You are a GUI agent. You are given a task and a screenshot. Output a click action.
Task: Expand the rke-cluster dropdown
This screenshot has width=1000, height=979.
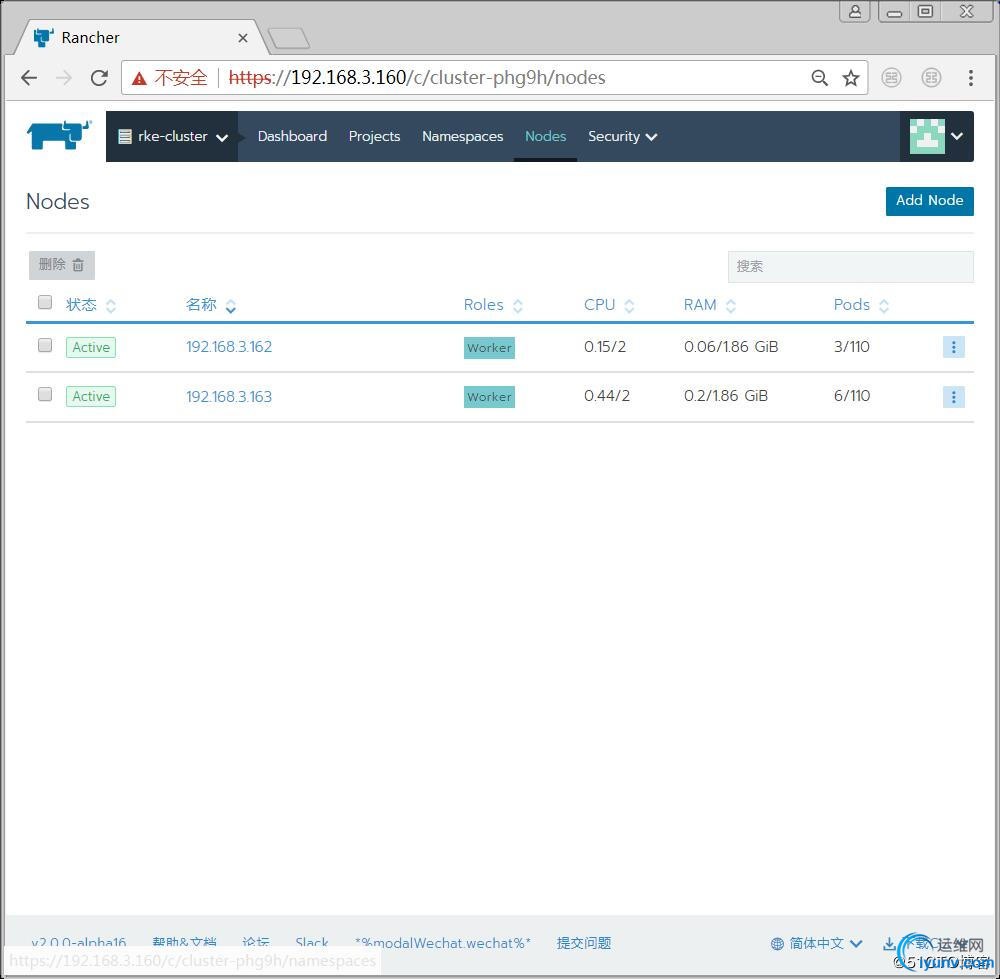click(172, 136)
